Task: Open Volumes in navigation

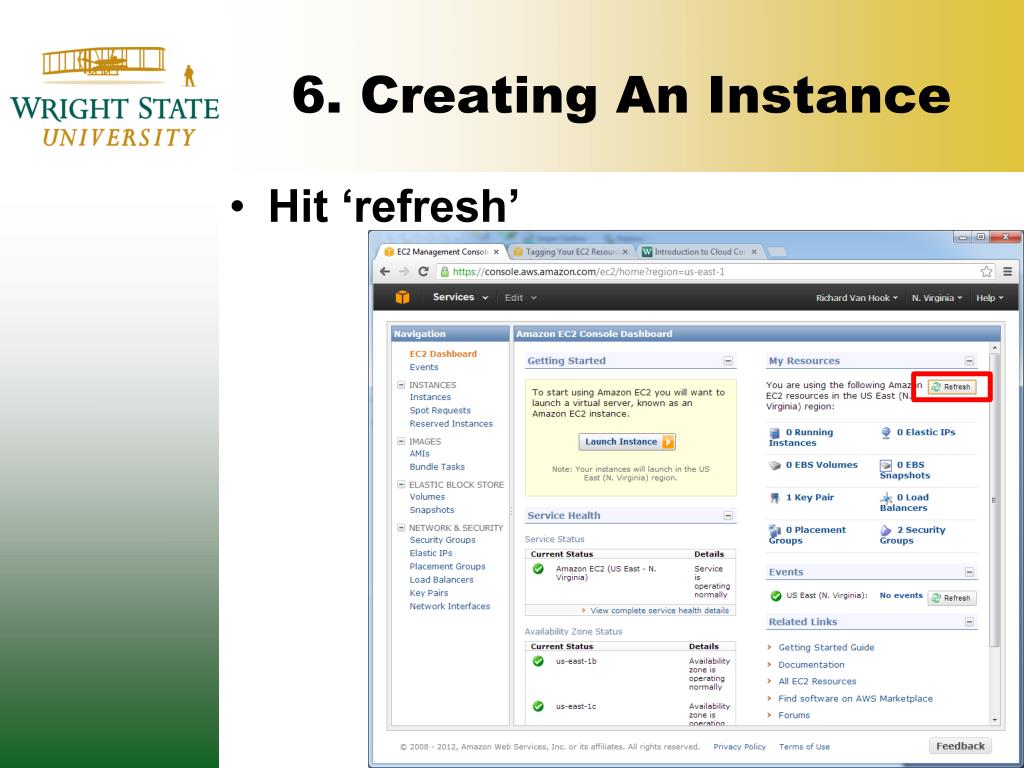Action: click(426, 496)
